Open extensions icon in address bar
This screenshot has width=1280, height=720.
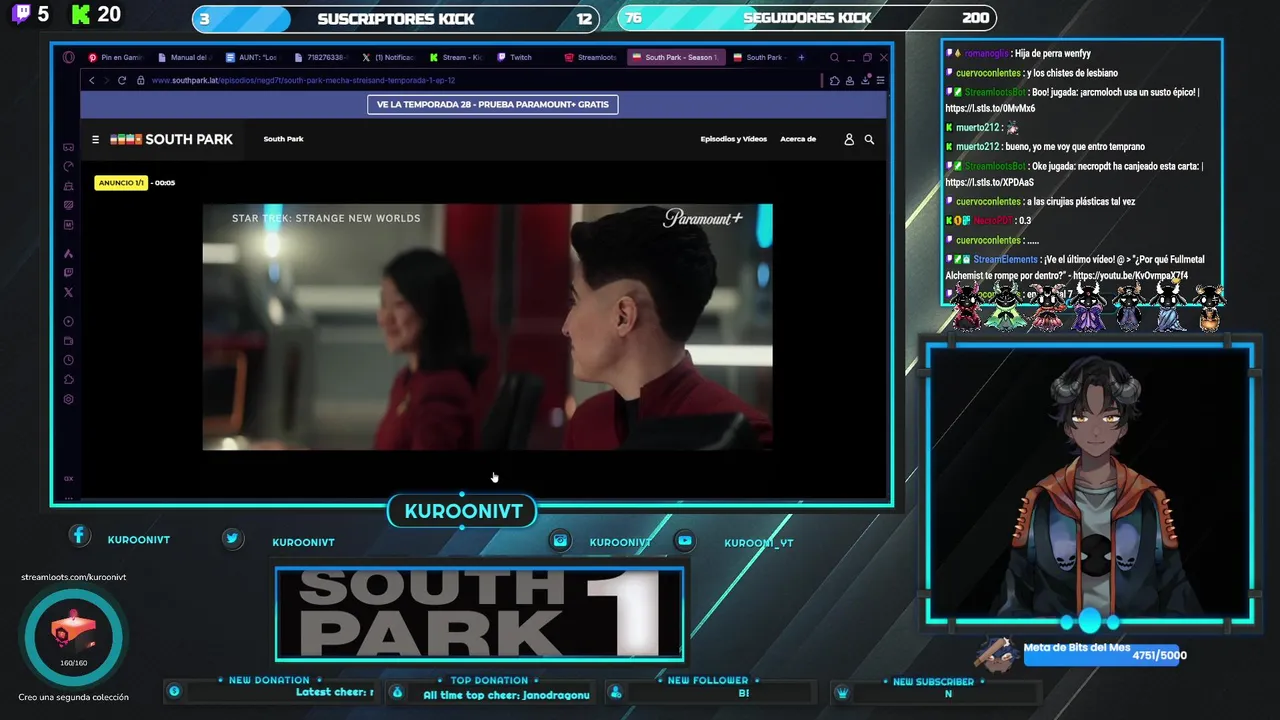(x=835, y=80)
